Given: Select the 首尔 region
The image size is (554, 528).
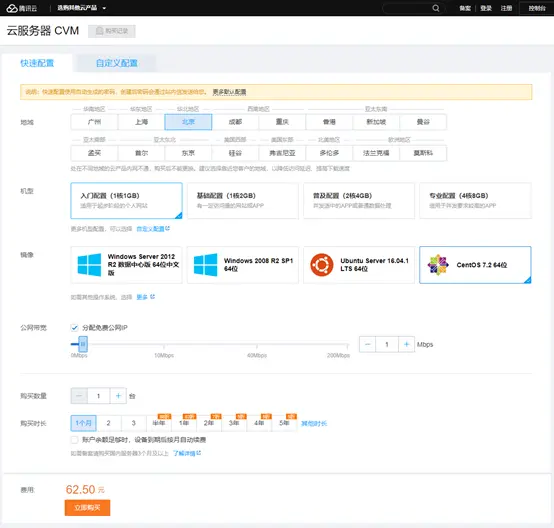Looking at the screenshot, I should click(x=141, y=153).
